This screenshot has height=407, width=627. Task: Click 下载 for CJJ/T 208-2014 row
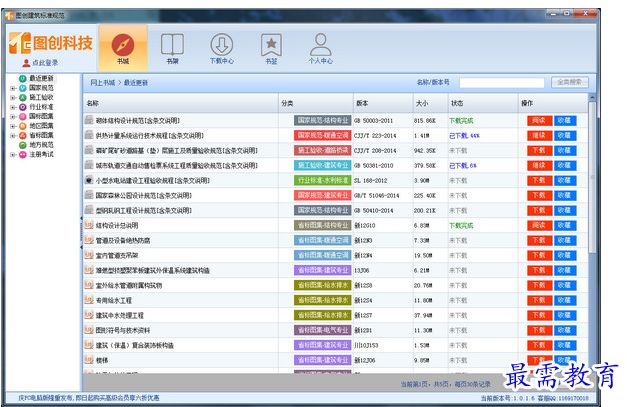539,150
